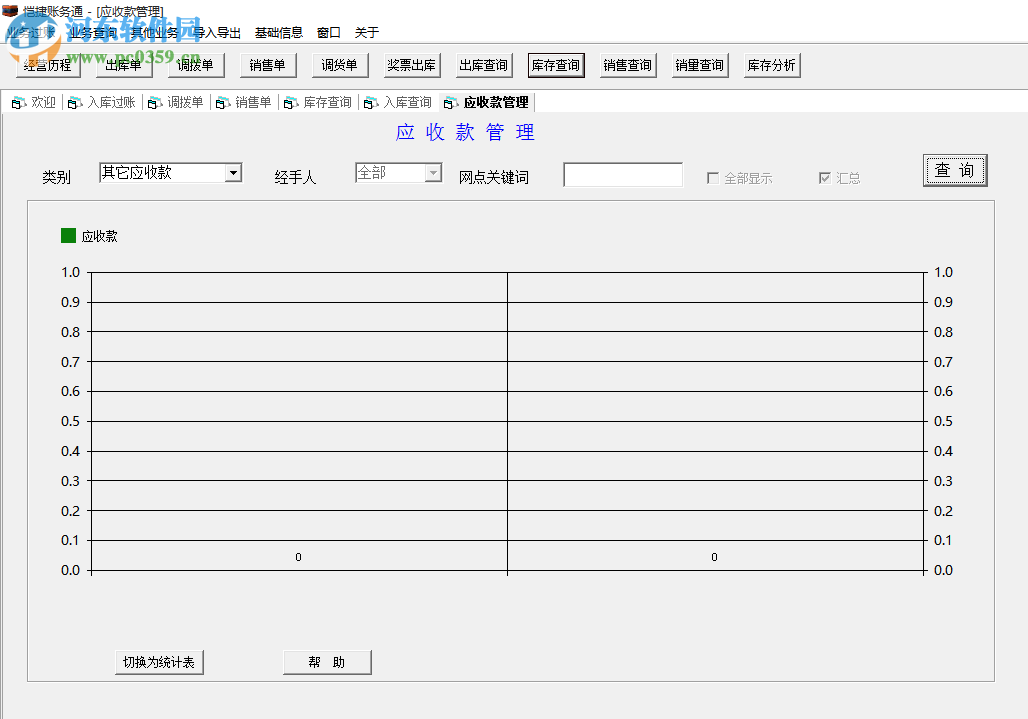Click 切换为统计表 button
The height and width of the screenshot is (719, 1028).
(x=159, y=663)
